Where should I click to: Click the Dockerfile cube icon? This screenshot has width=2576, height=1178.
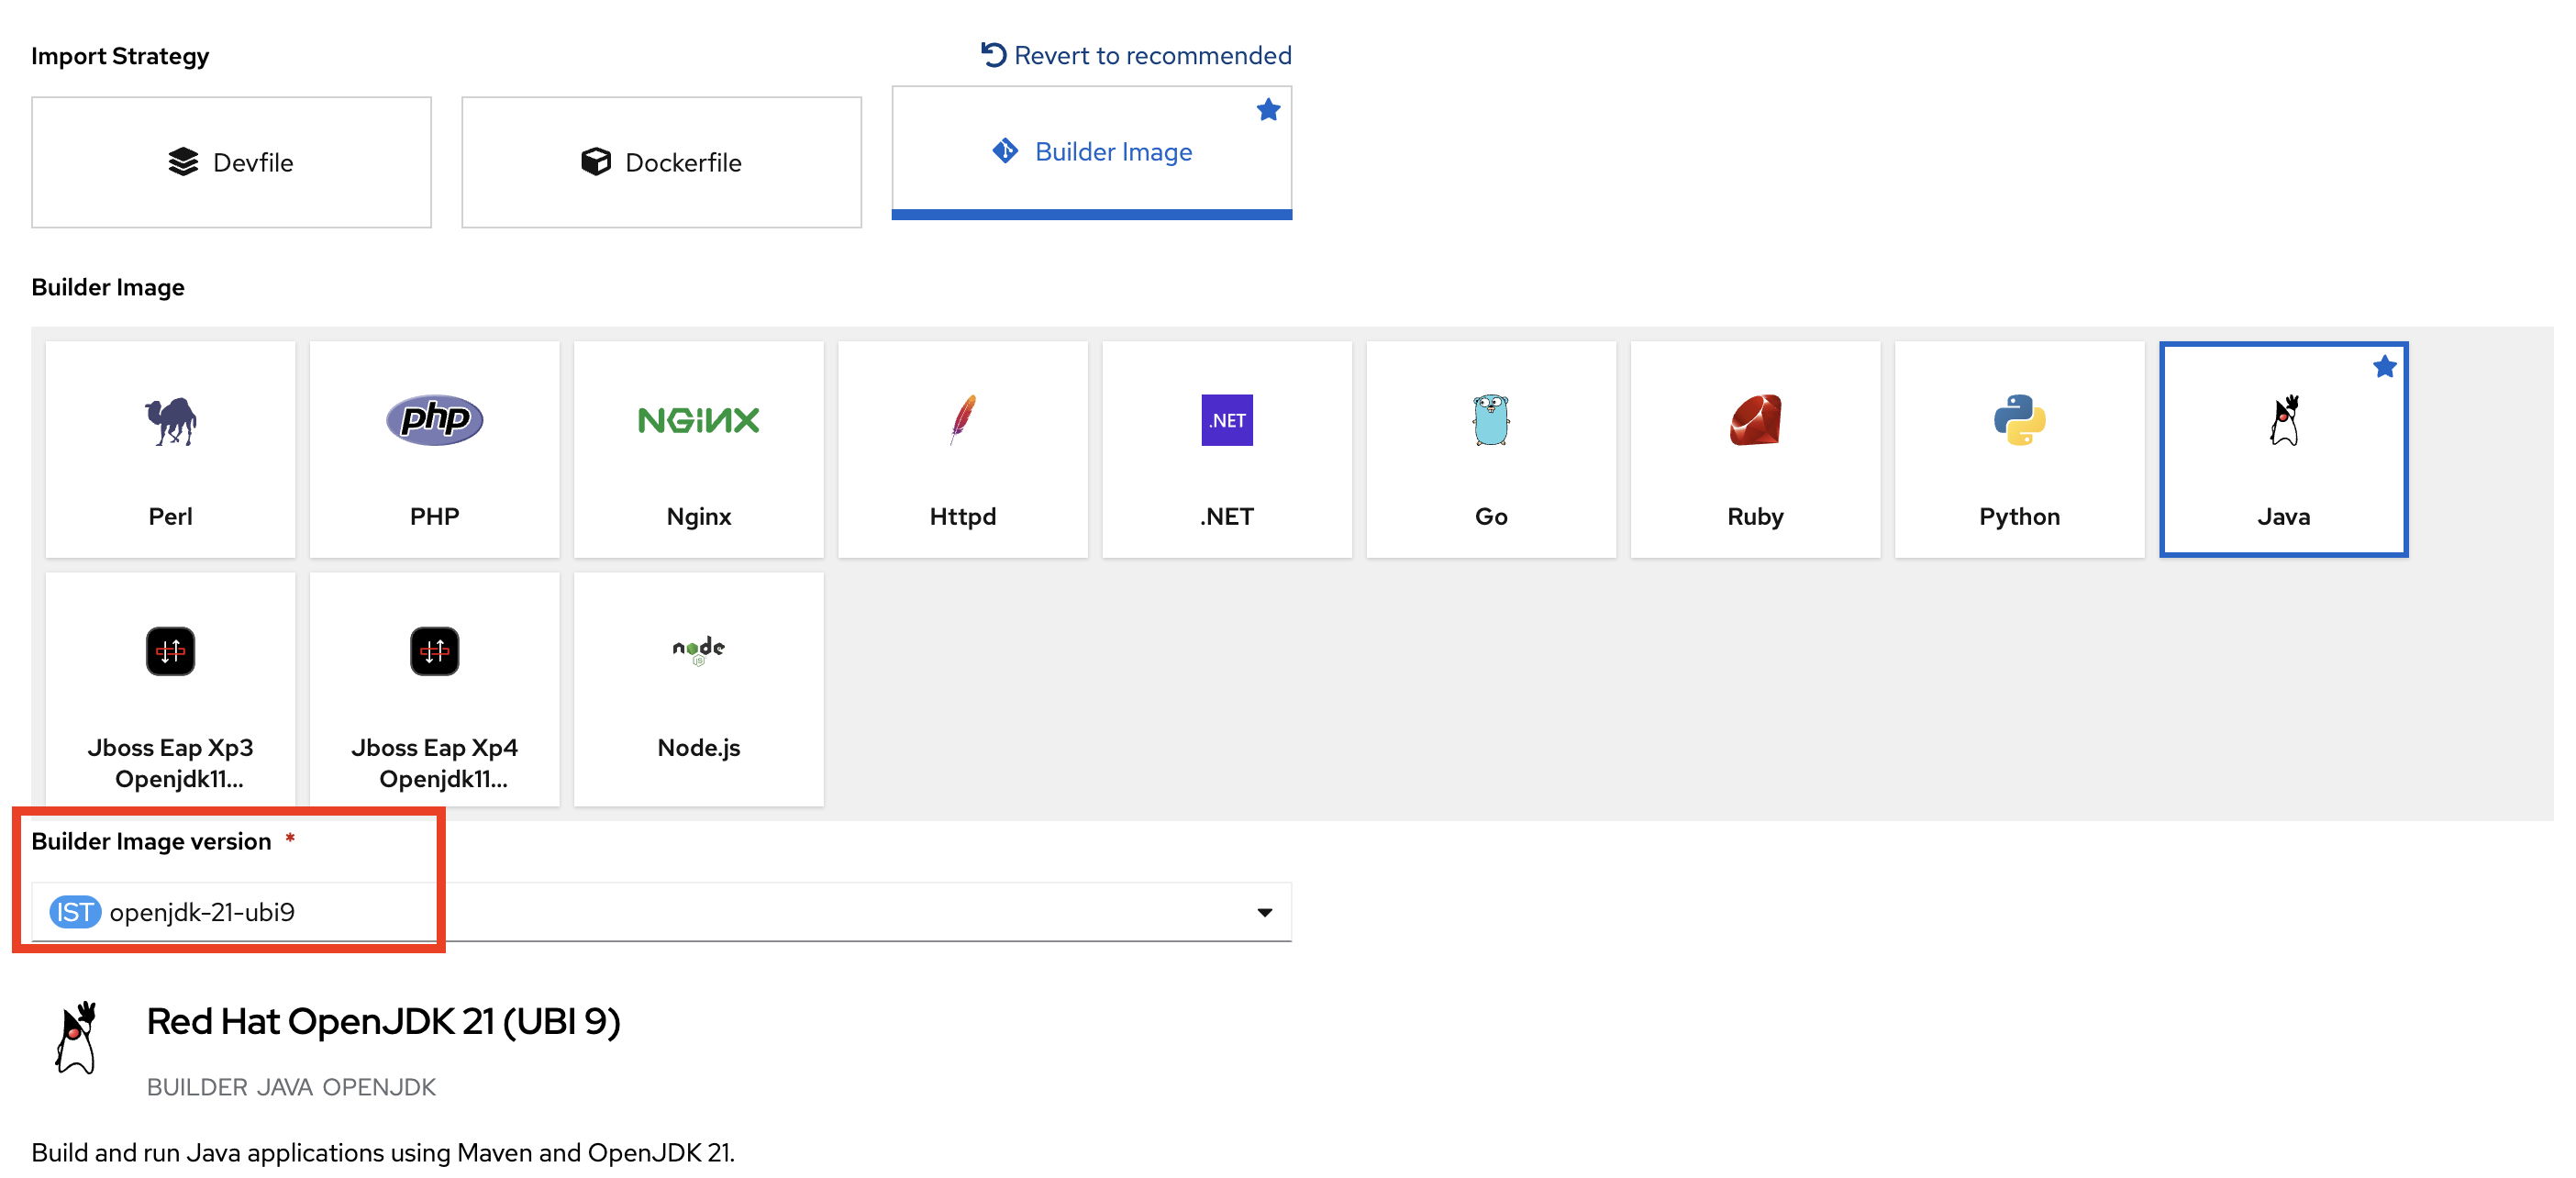(595, 162)
